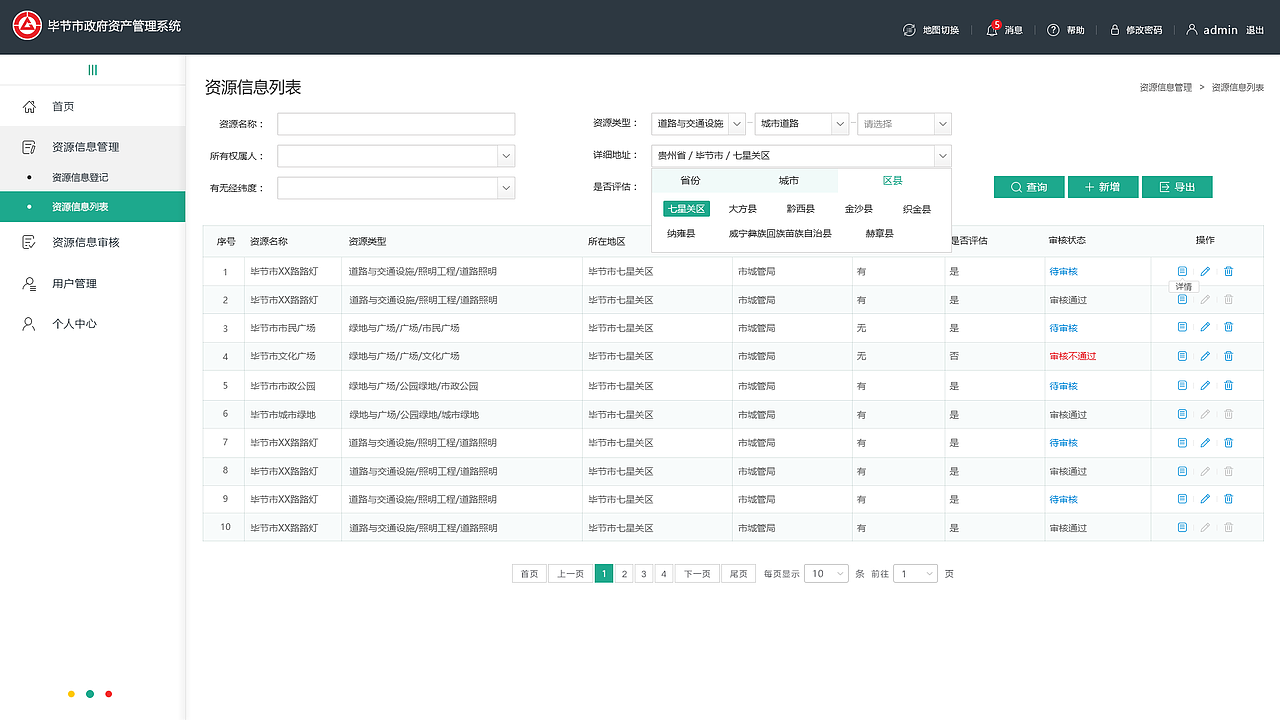Switch to the 区县 tab
The image size is (1280, 720).
(x=892, y=181)
